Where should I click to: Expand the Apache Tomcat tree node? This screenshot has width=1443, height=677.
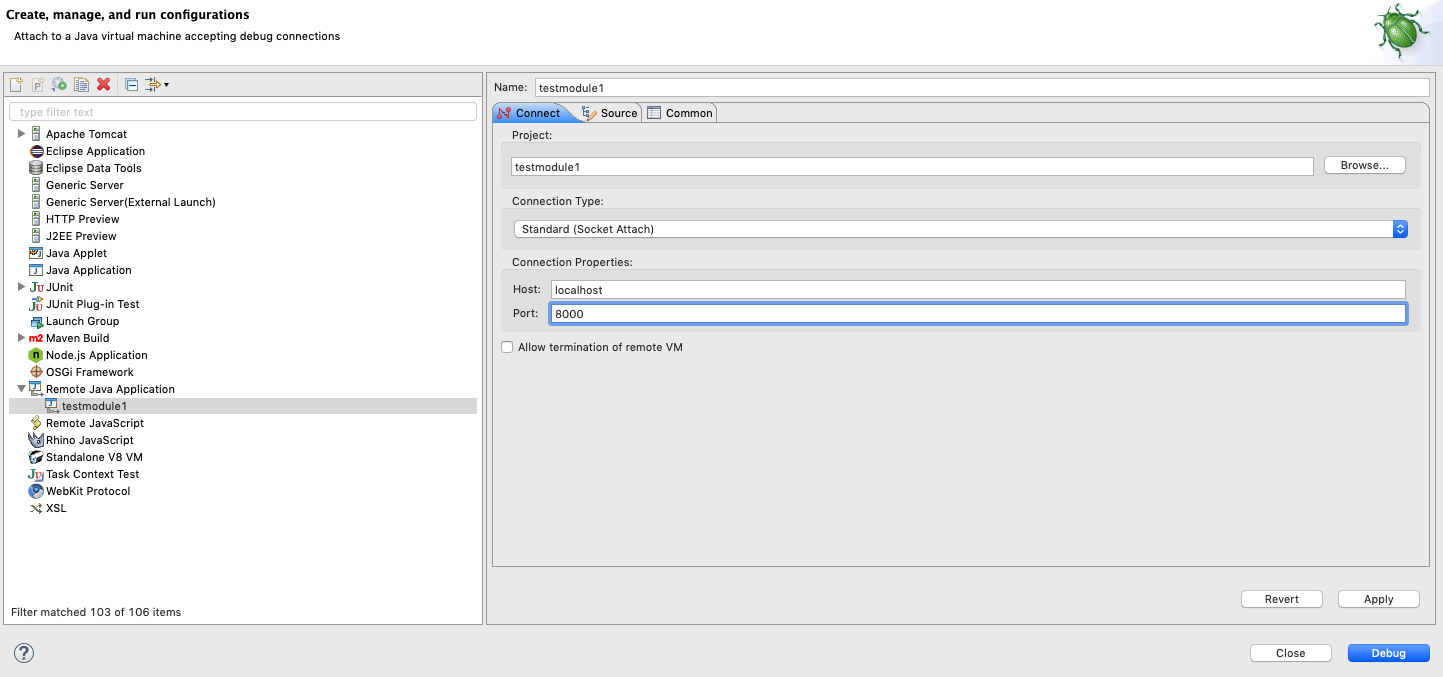click(21, 134)
